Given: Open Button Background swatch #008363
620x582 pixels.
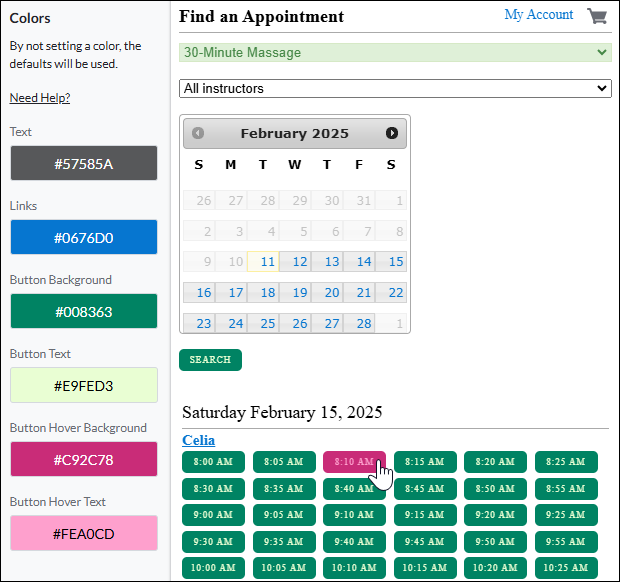Looking at the screenshot, I should [84, 311].
